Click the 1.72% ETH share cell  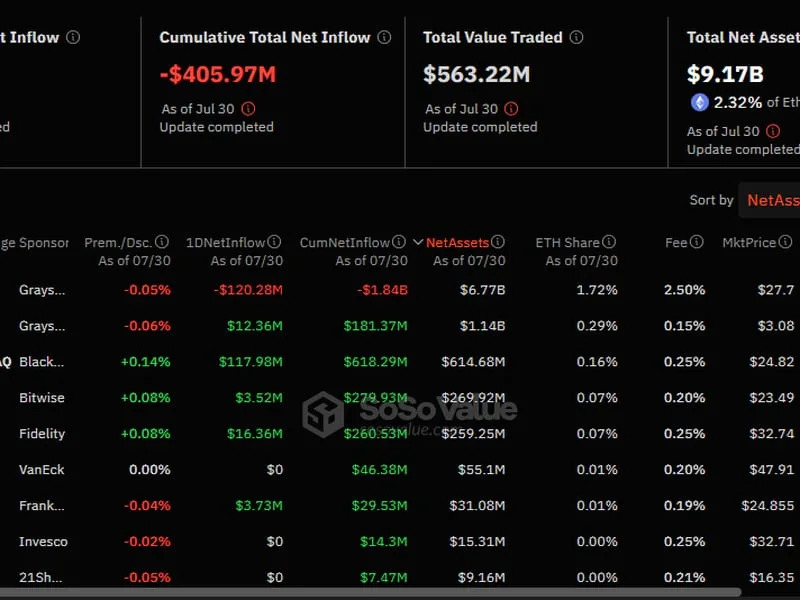597,290
